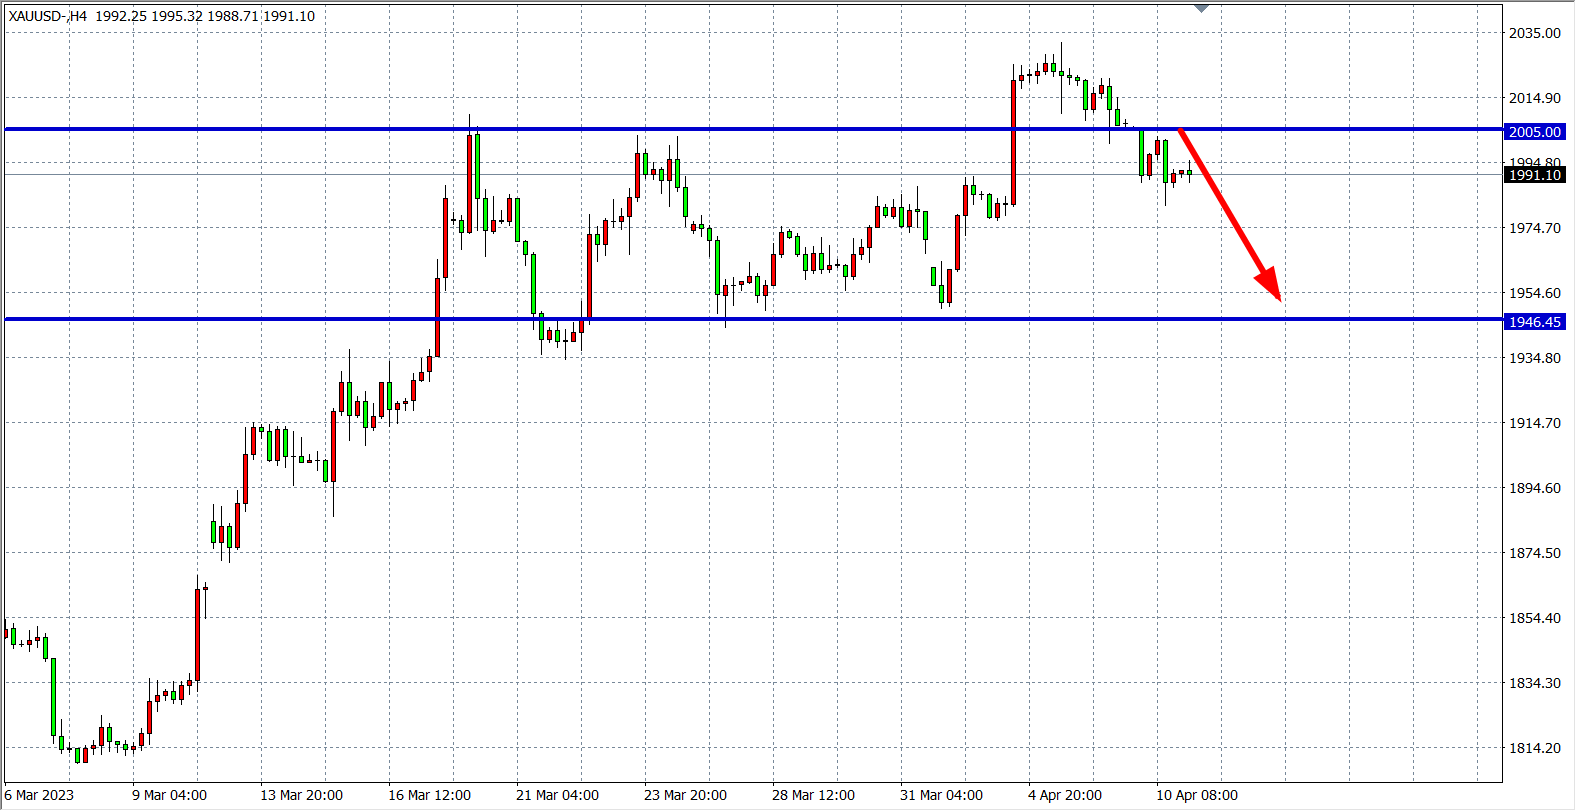Click the 2035.00 price axis label
This screenshot has height=811, width=1576.
pyautogui.click(x=1534, y=33)
